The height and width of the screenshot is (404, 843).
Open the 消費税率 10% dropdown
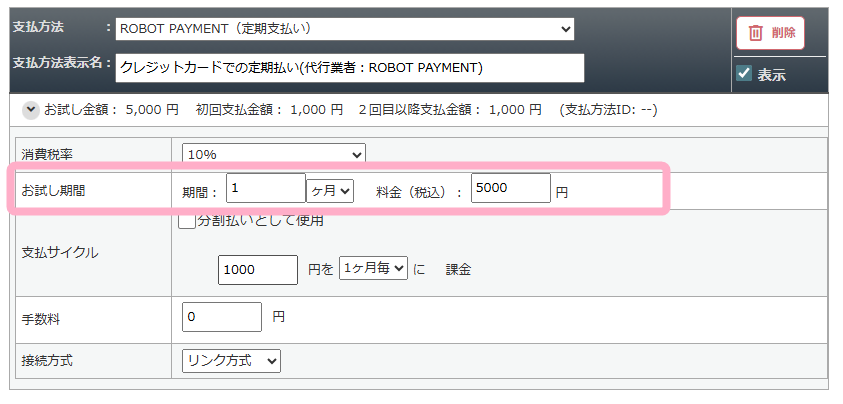[x=274, y=154]
